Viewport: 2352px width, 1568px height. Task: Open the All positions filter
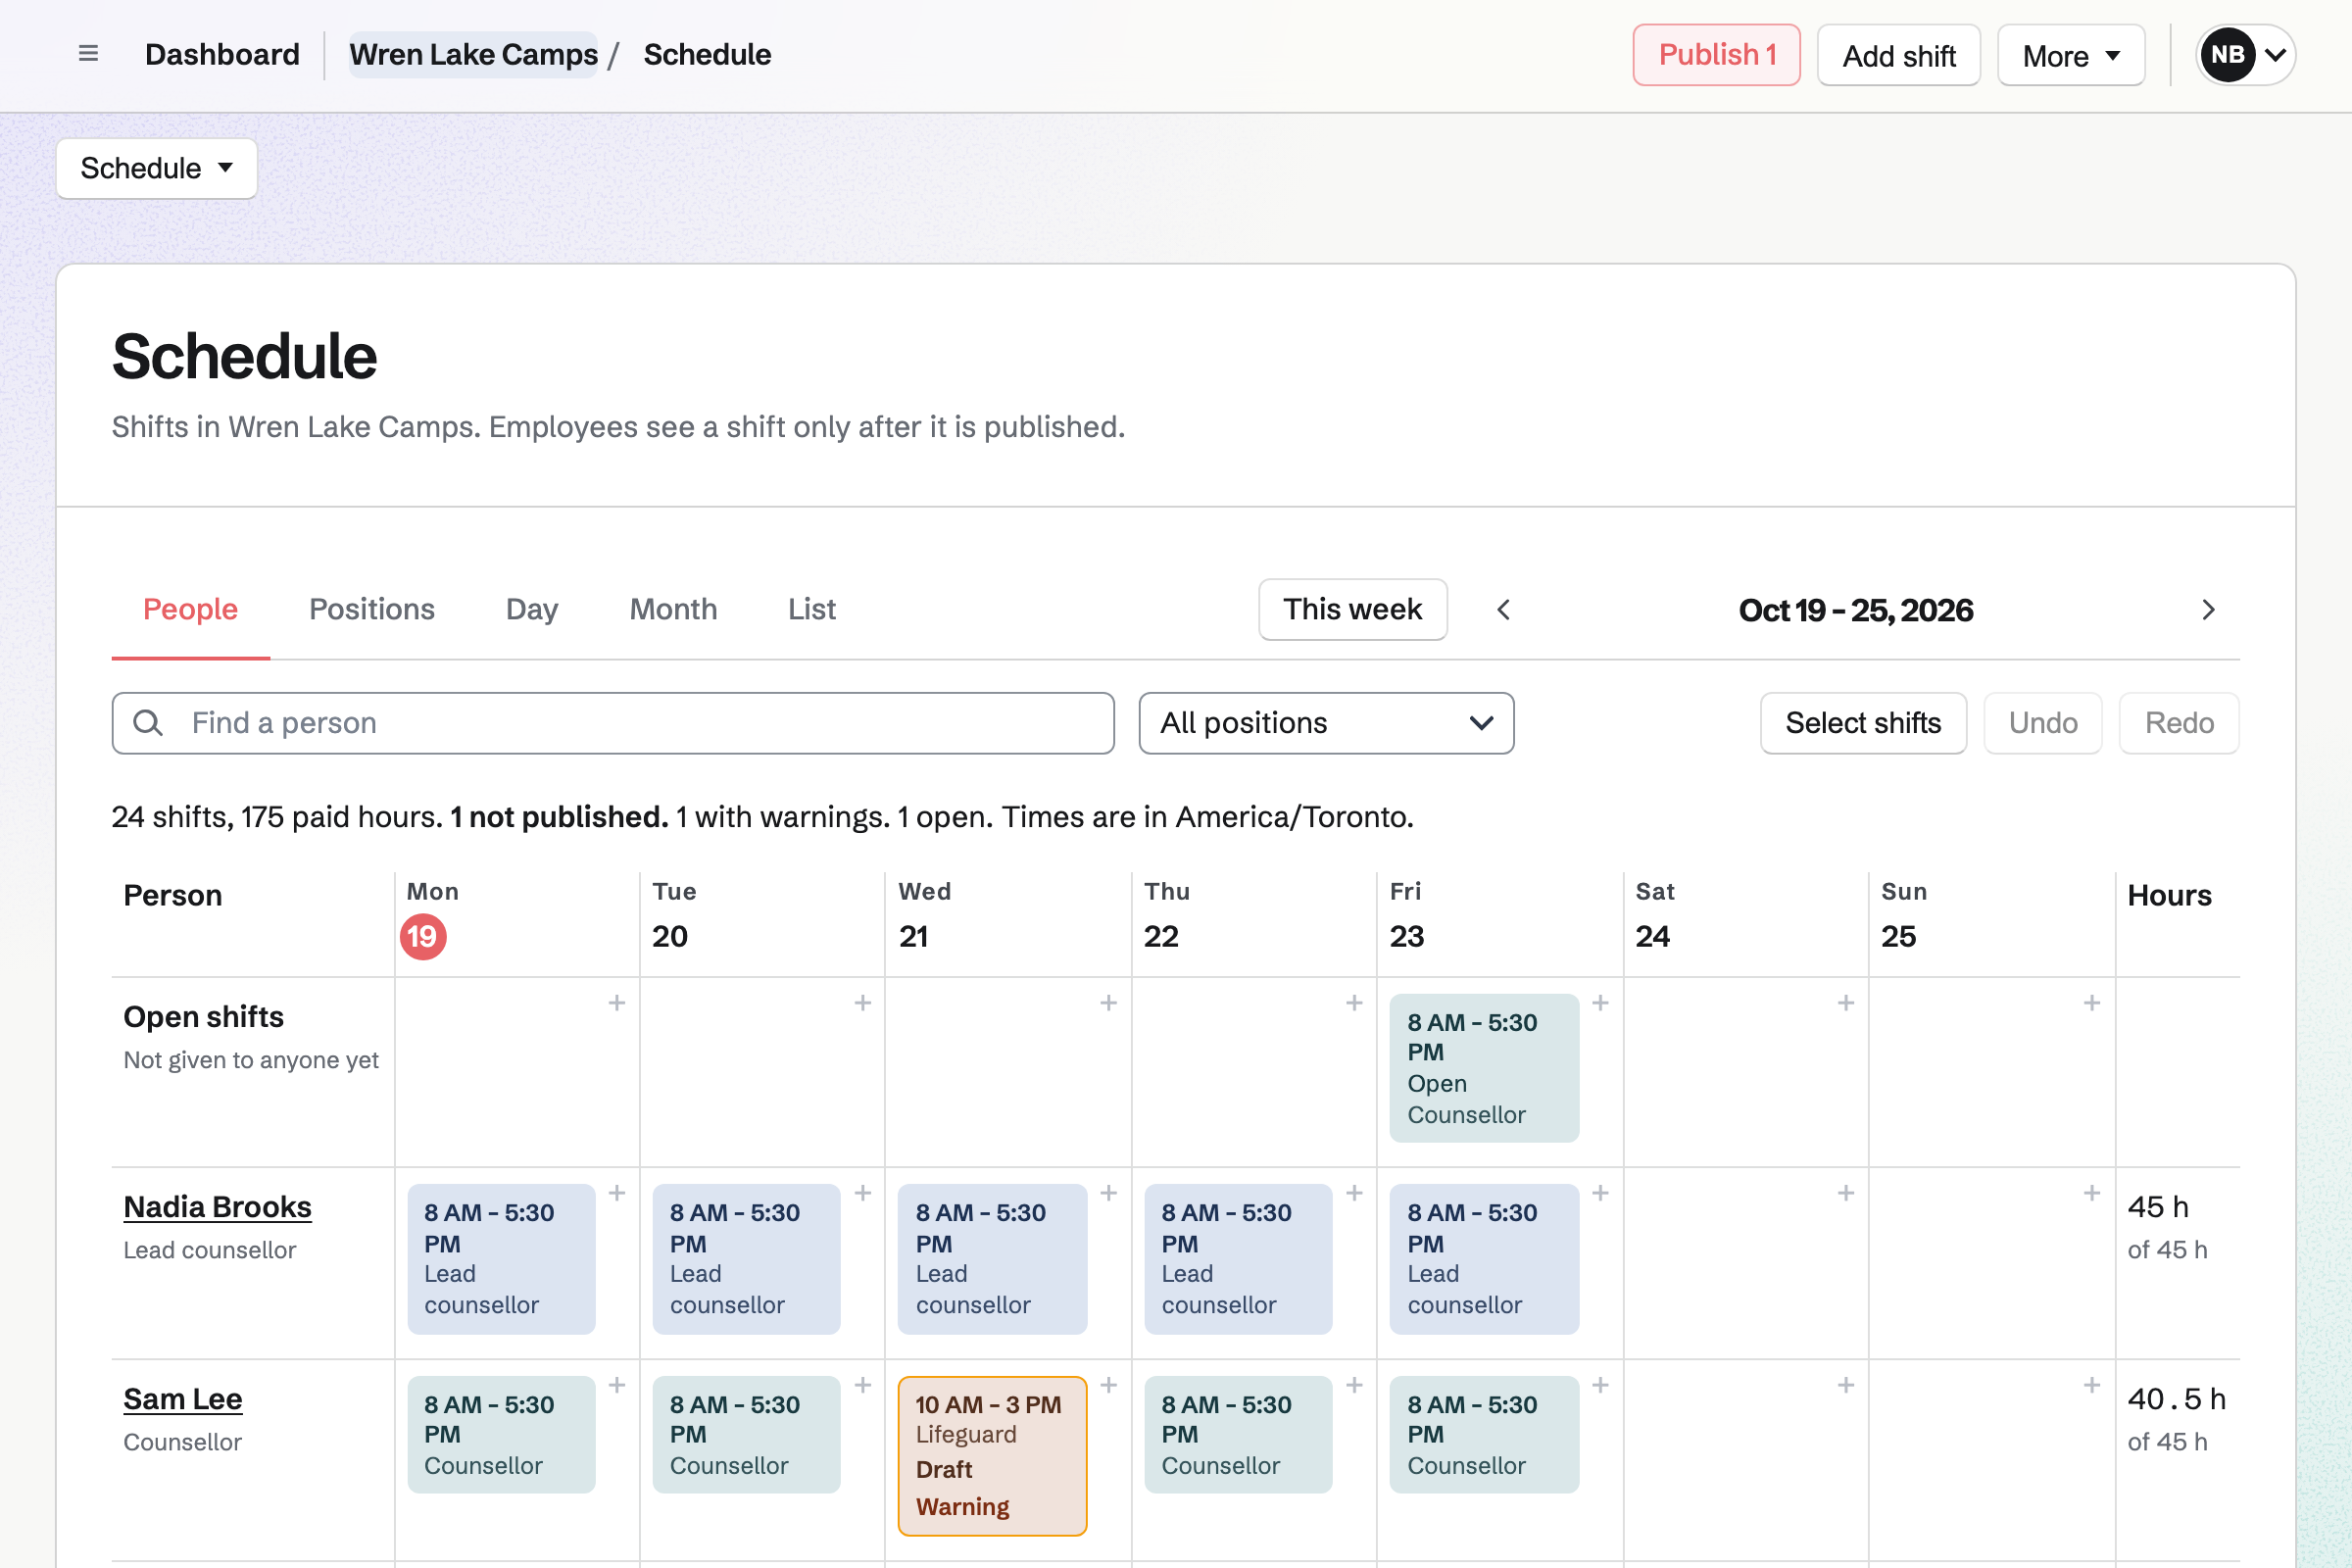pyautogui.click(x=1326, y=723)
